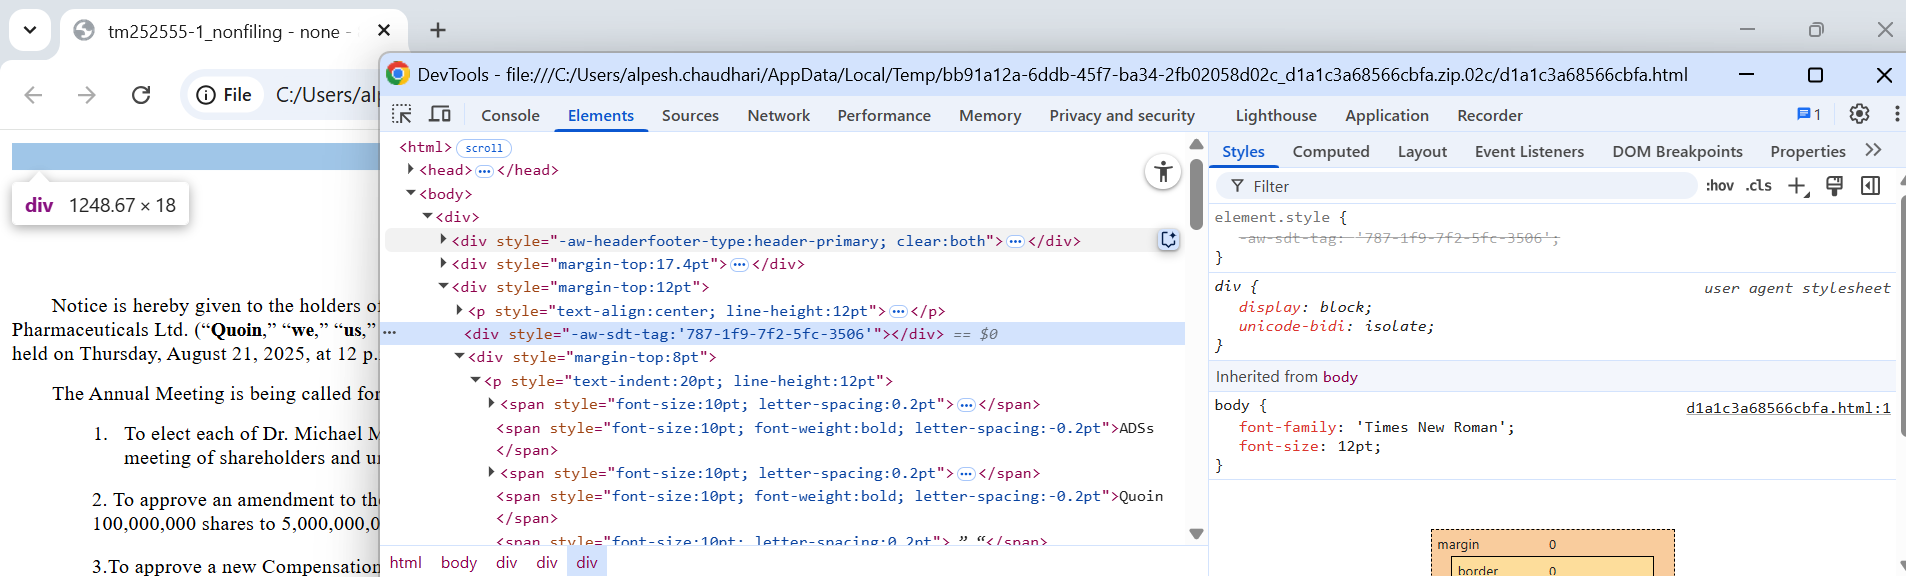Expand the head element node

[x=410, y=170]
